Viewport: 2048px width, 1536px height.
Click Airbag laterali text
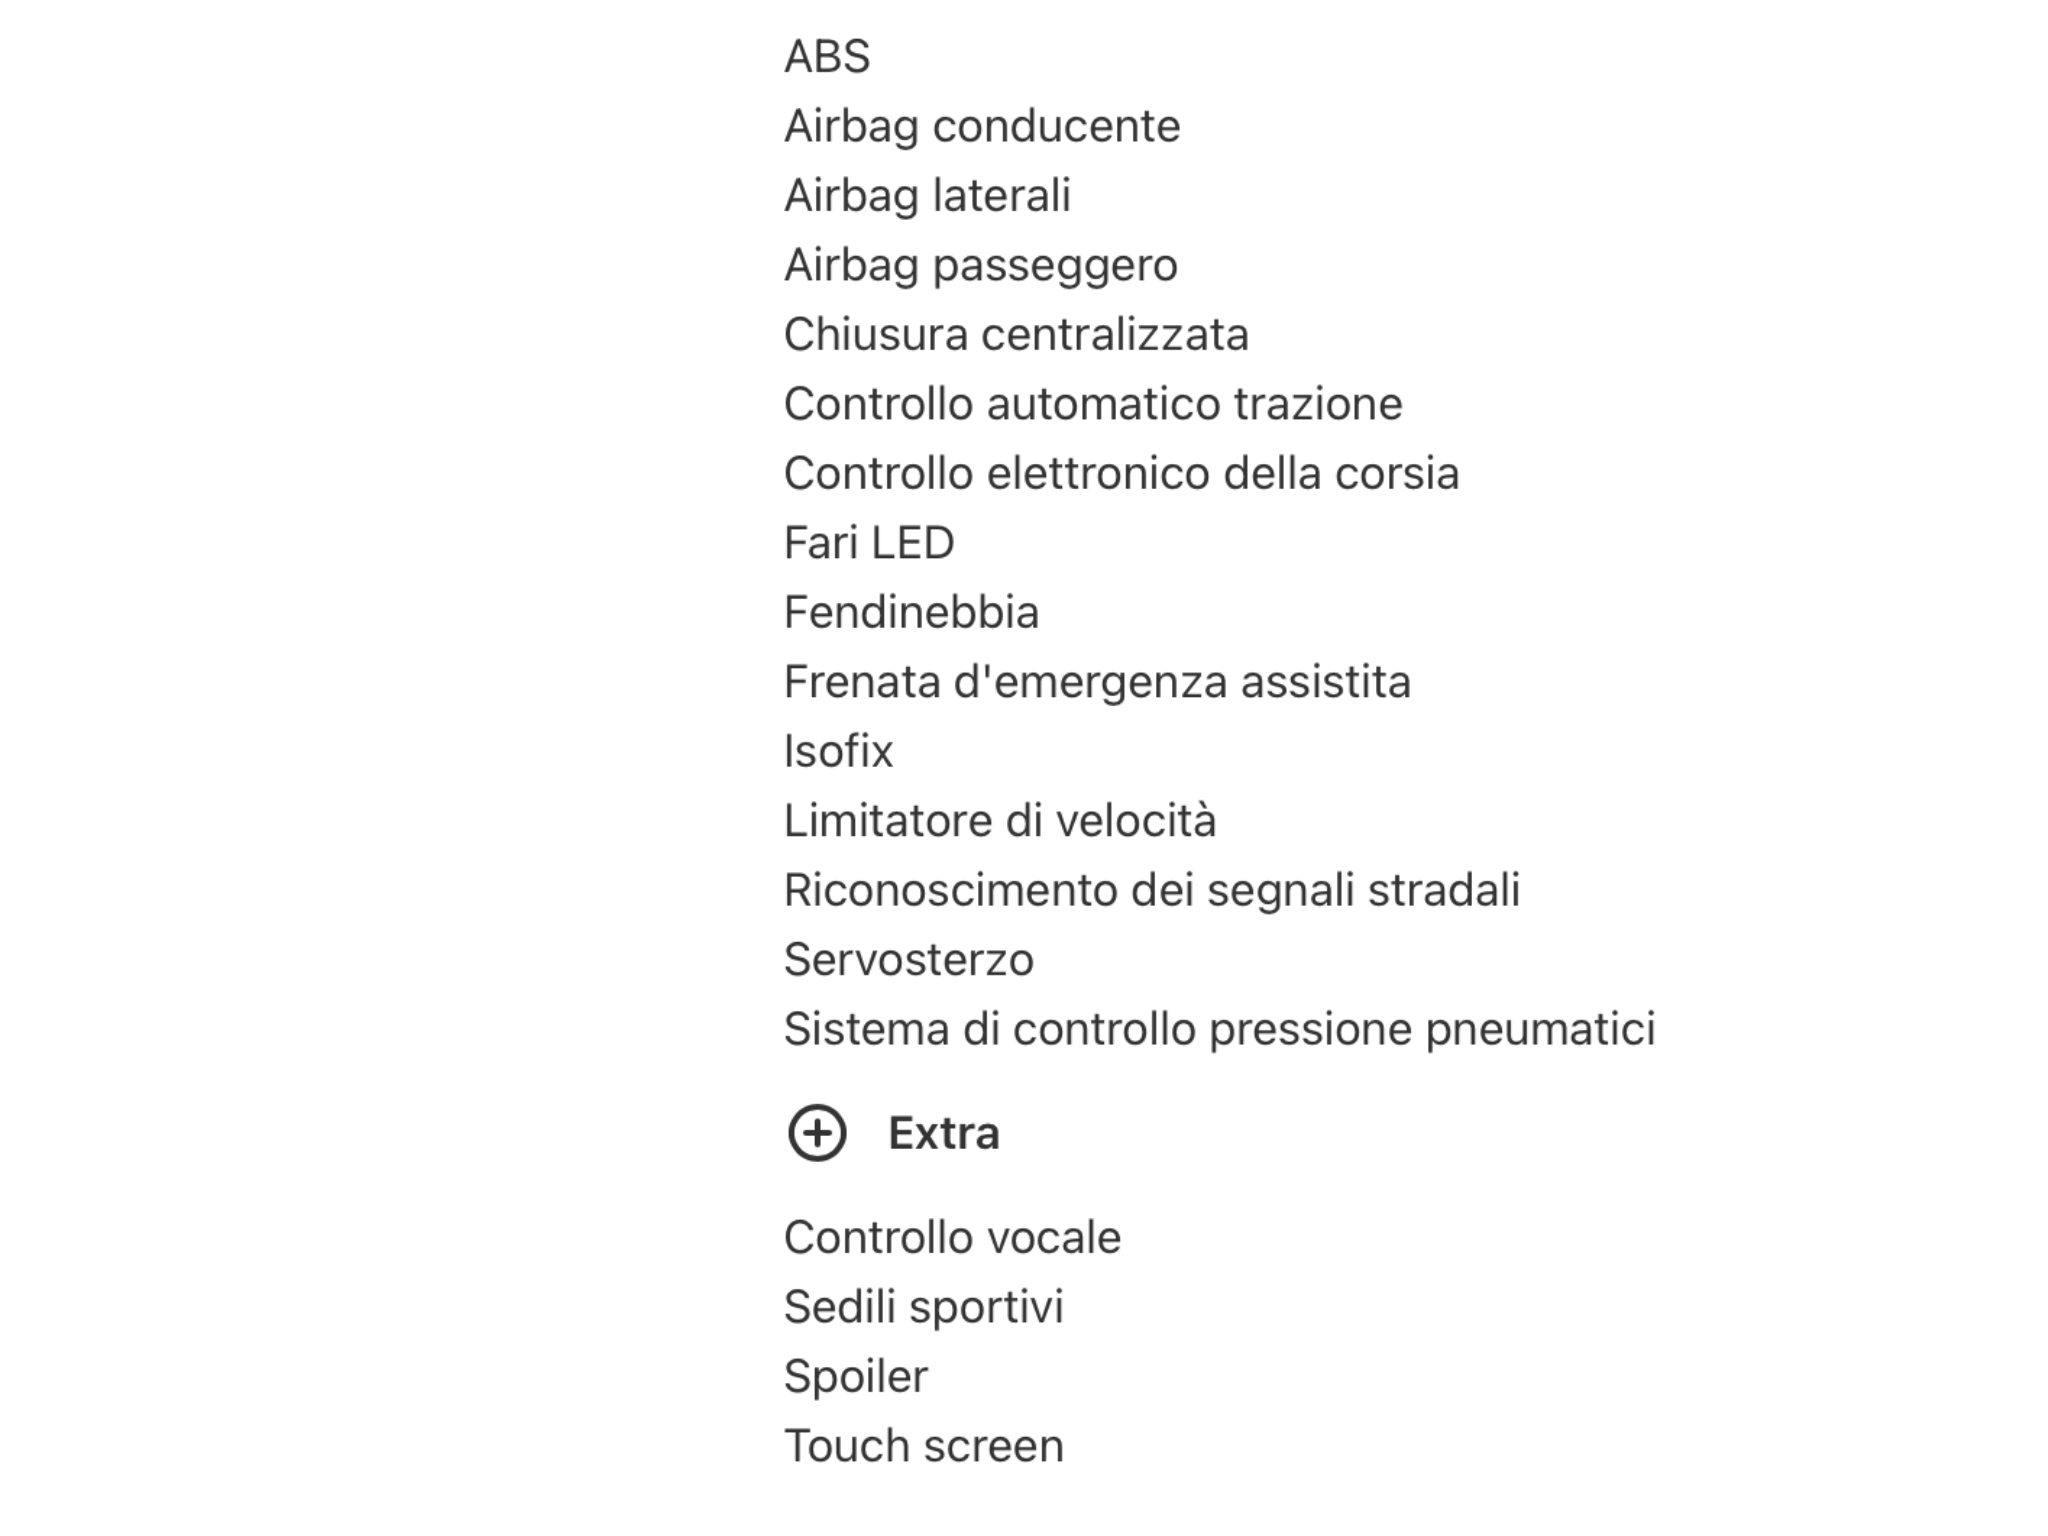[x=927, y=195]
